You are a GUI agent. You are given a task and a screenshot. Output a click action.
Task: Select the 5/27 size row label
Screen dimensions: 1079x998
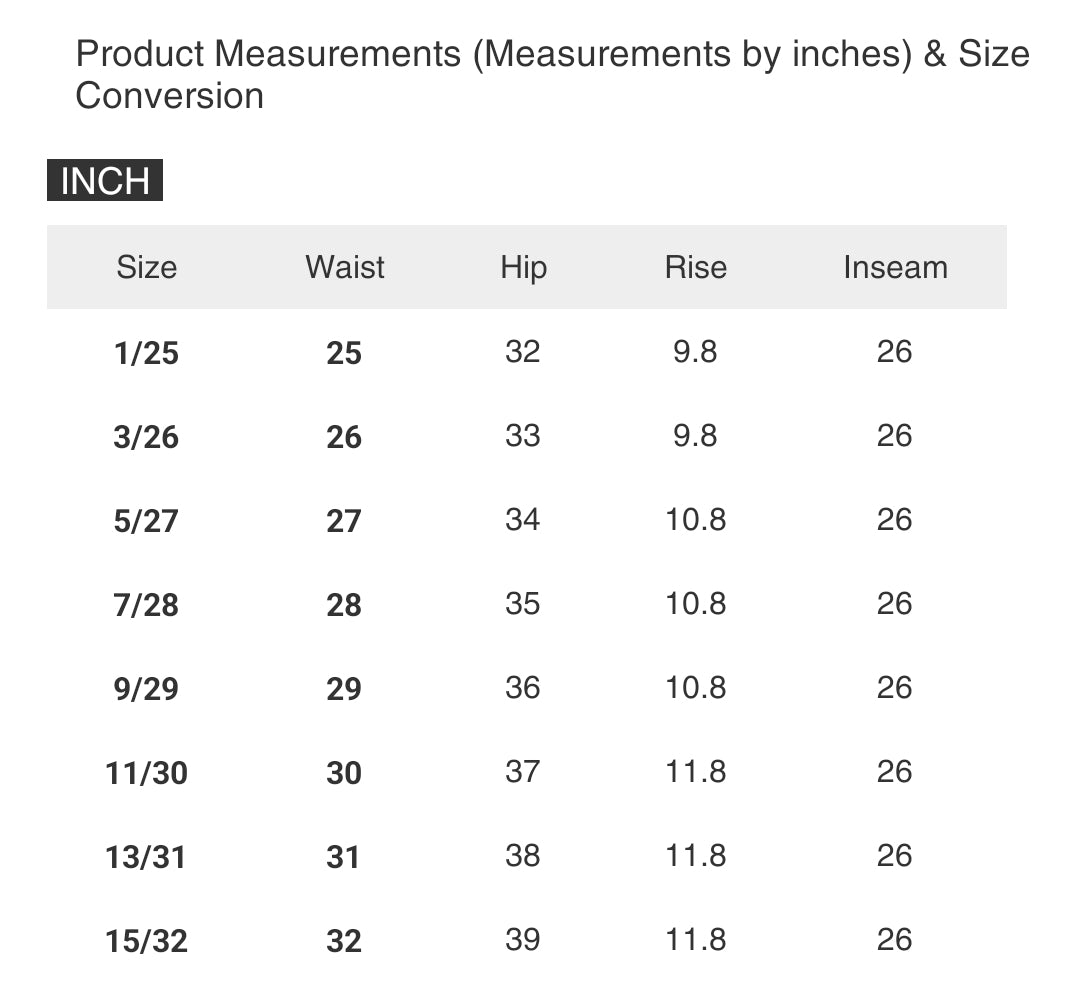(146, 521)
